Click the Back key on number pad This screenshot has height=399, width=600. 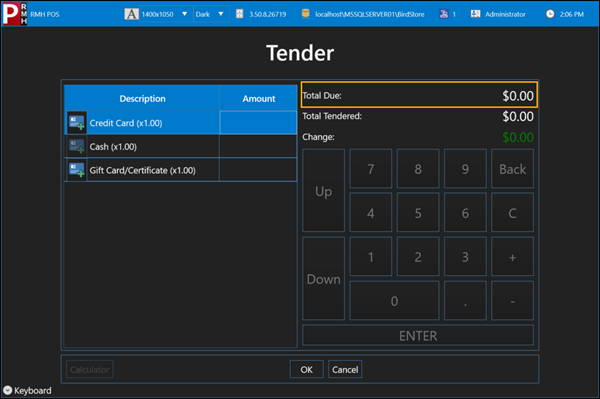pyautogui.click(x=512, y=169)
